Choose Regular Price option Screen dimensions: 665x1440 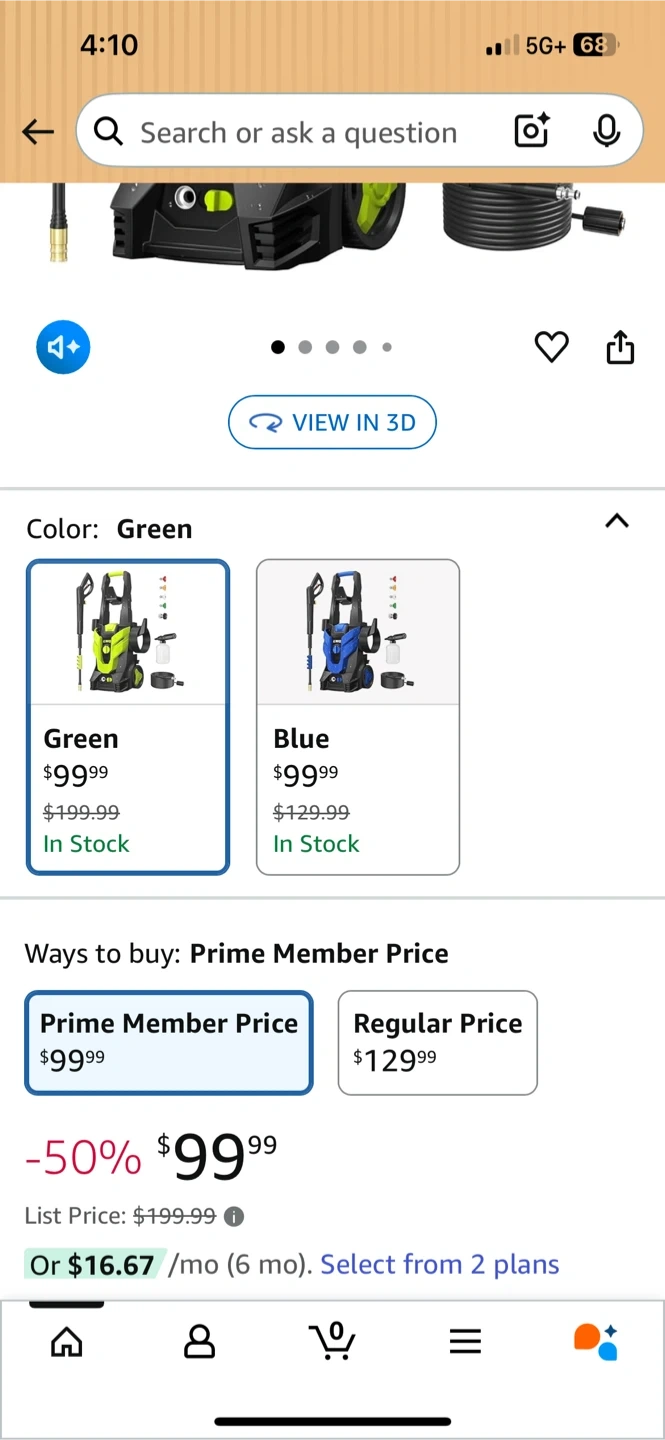[437, 1042]
